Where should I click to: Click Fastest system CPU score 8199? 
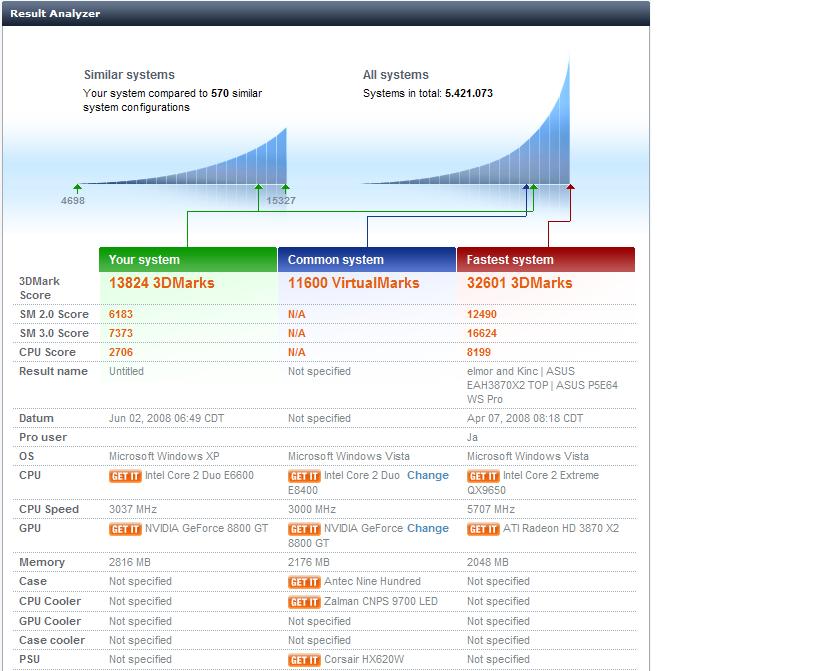[478, 352]
